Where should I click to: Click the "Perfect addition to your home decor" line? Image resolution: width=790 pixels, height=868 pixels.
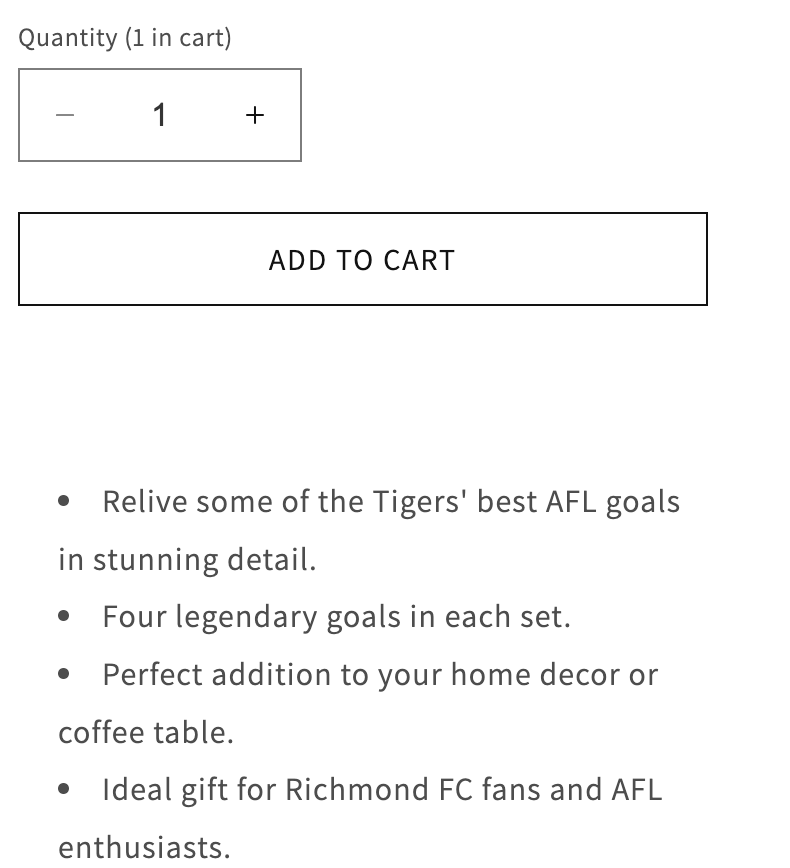380,674
